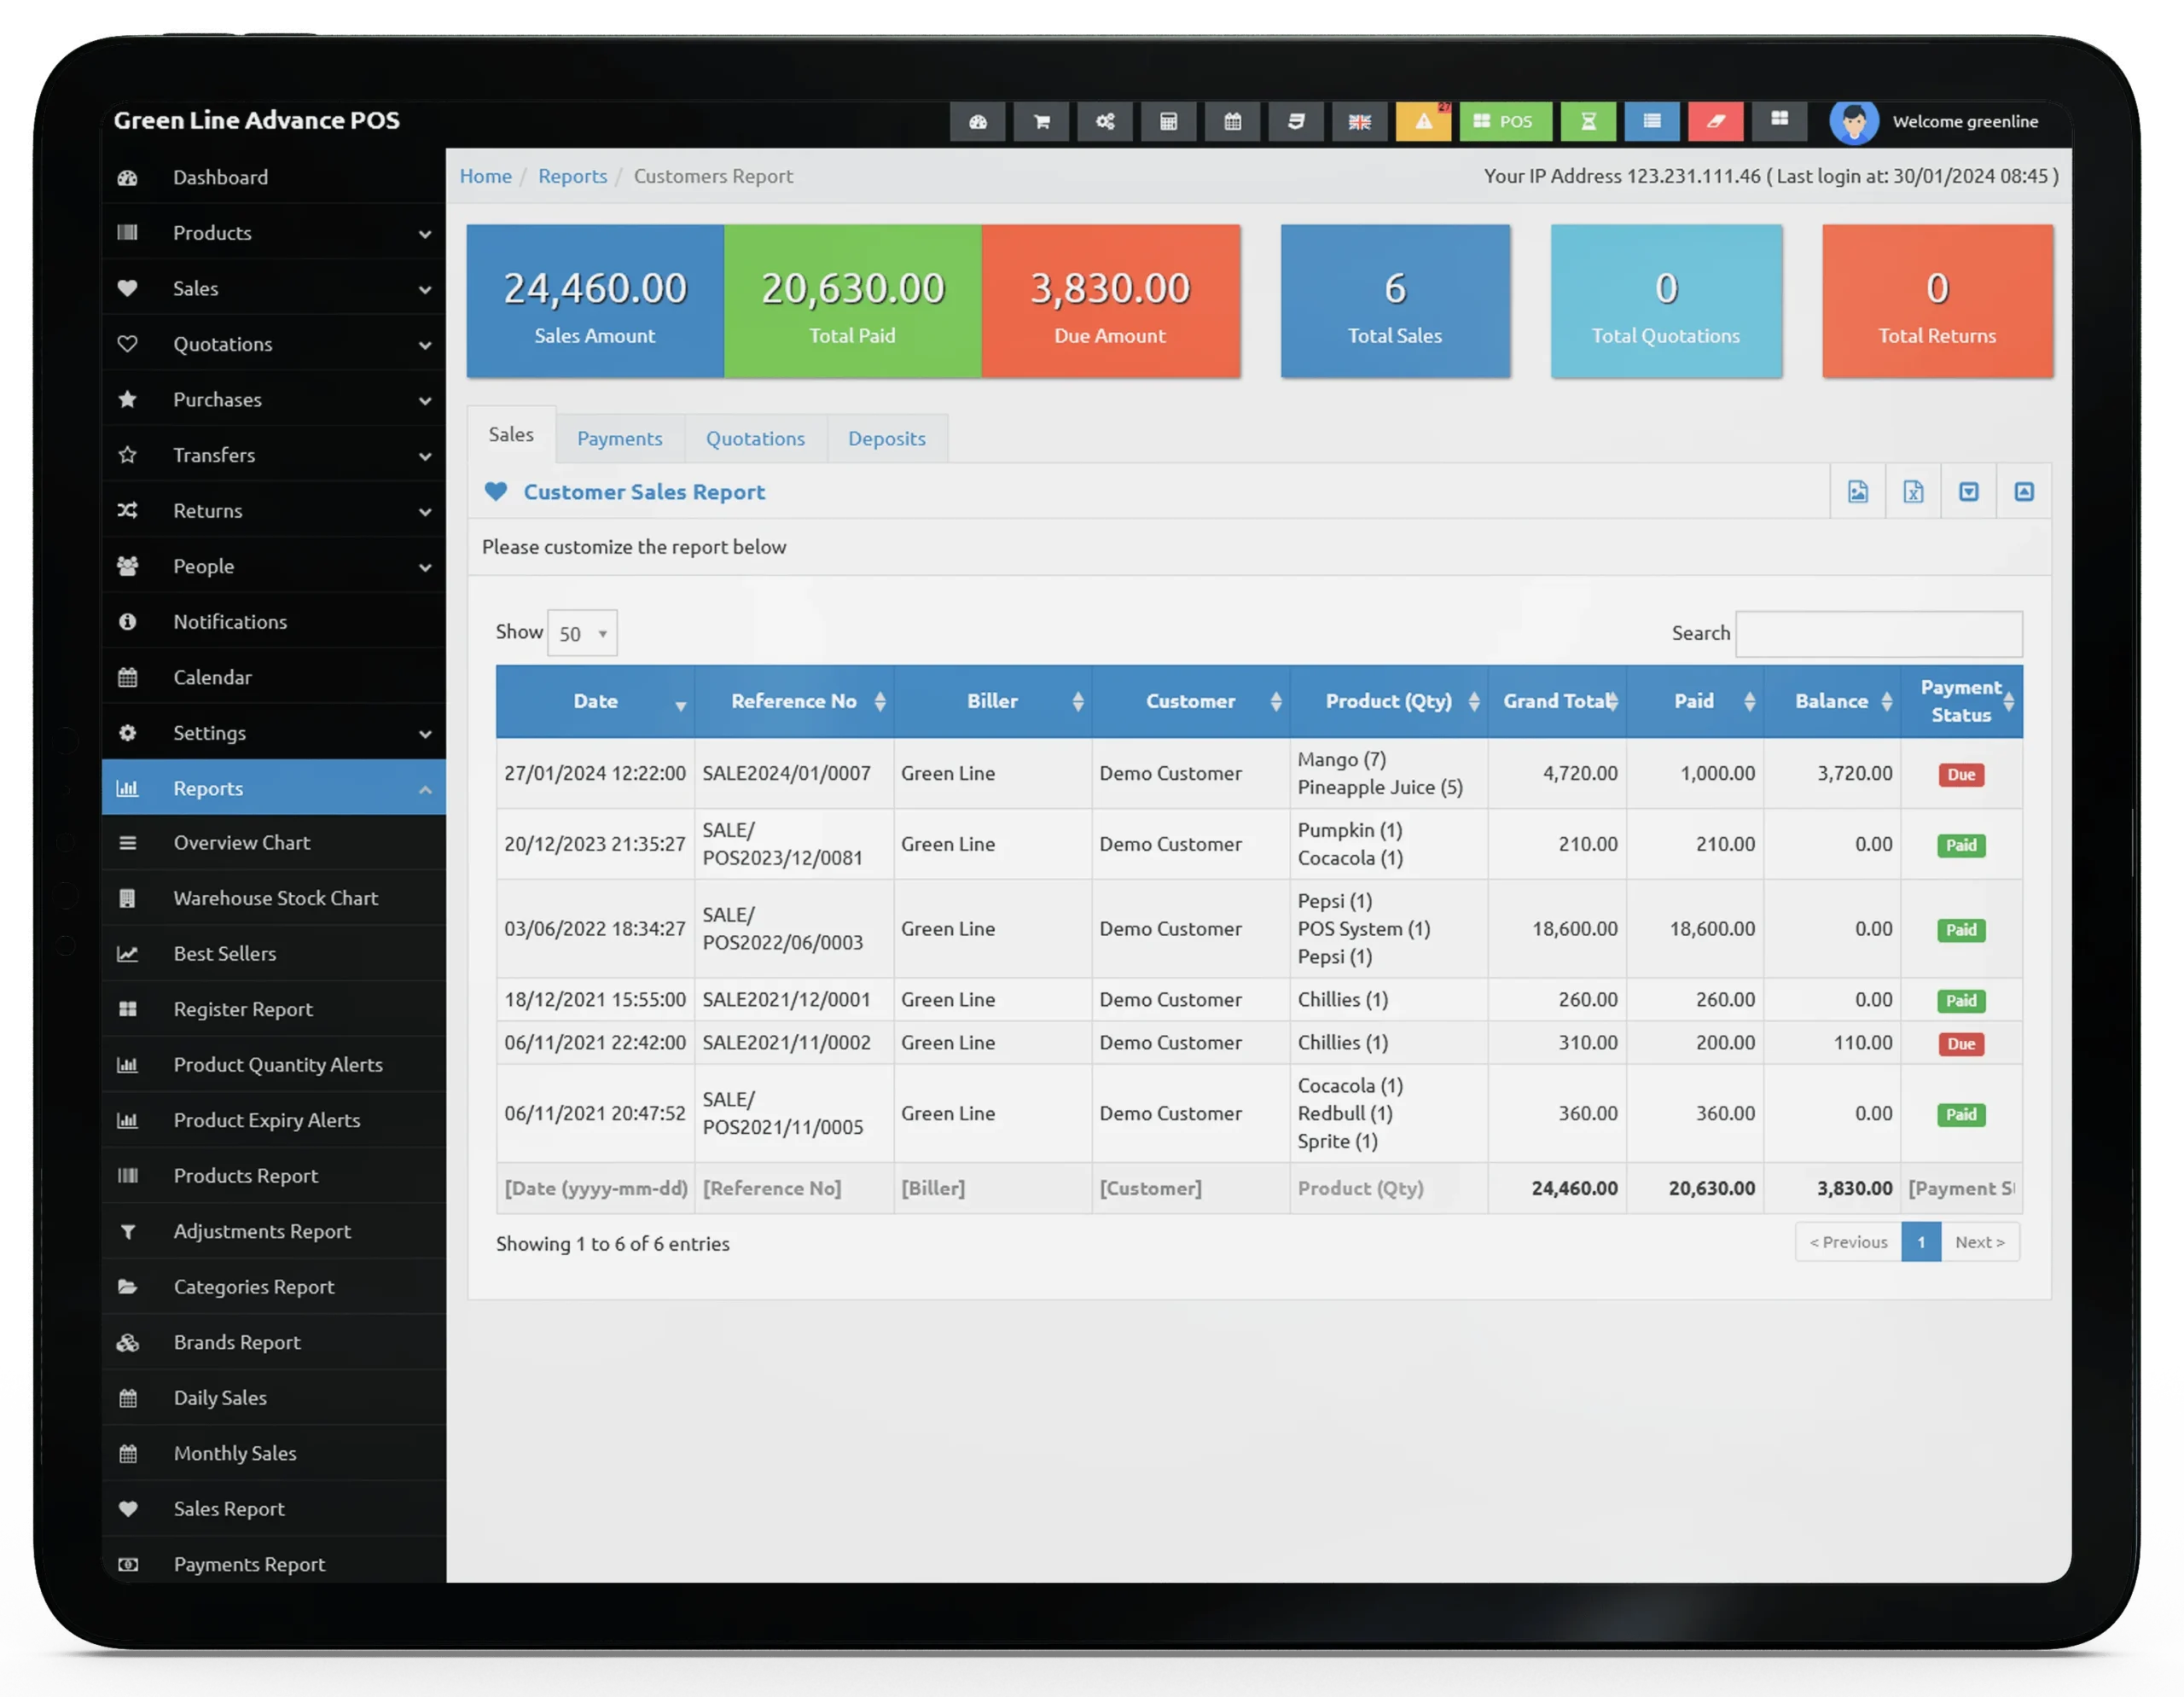The width and height of the screenshot is (2184, 1697).
Task: Collapse the Reports sidebar section
Action: point(273,788)
